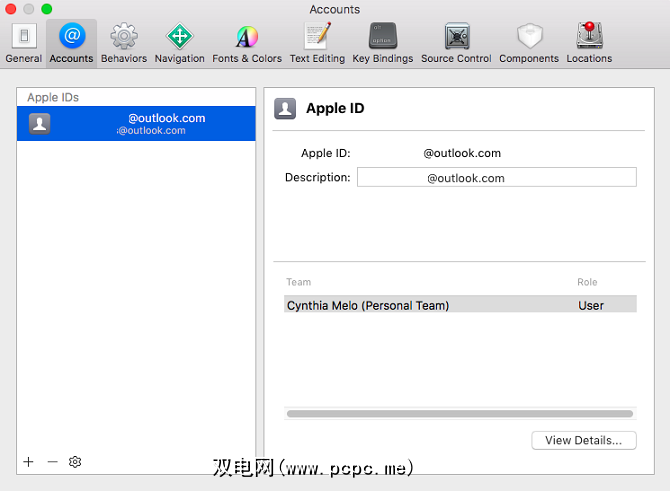Open account actions gear menu
Image resolution: width=670 pixels, height=491 pixels.
75,462
